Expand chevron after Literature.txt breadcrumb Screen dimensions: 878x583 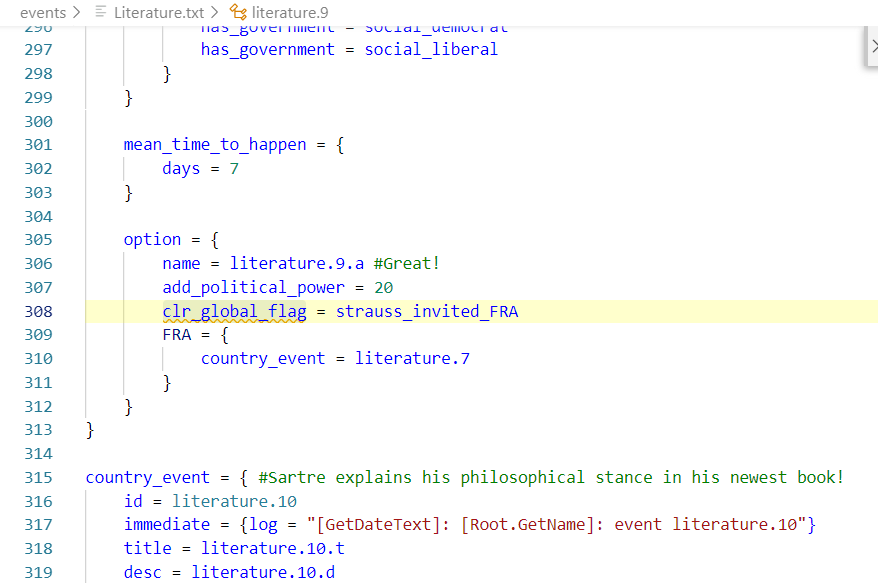point(214,12)
